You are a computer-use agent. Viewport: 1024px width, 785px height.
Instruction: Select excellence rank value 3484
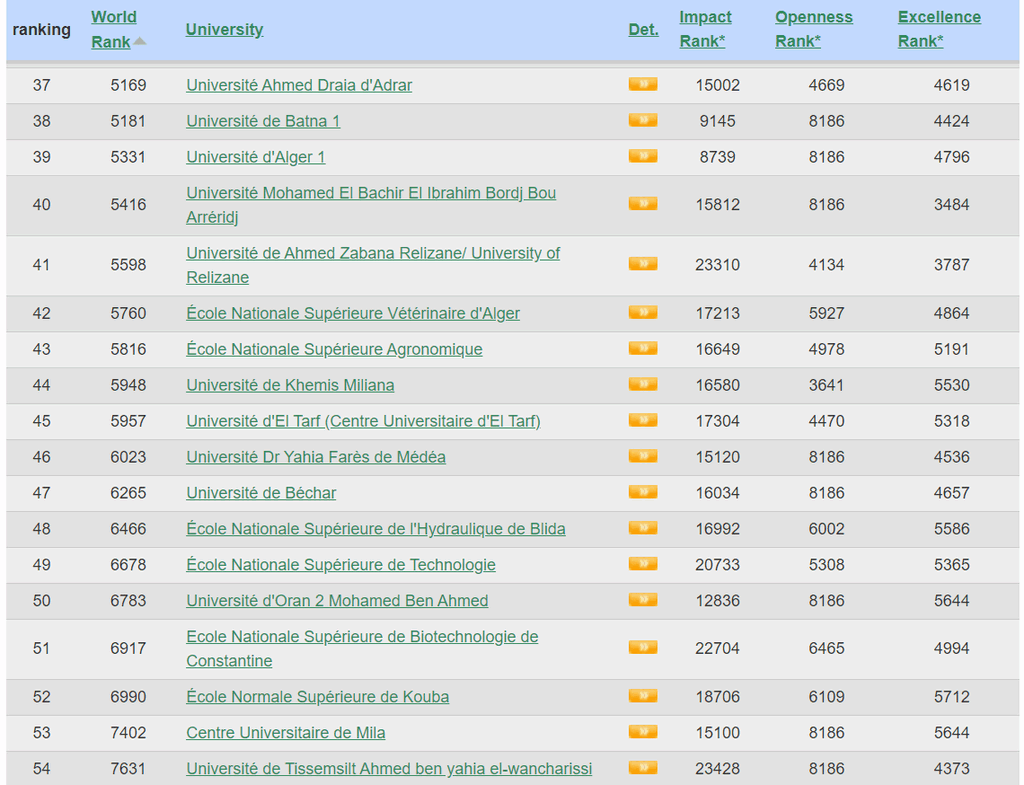click(x=952, y=204)
